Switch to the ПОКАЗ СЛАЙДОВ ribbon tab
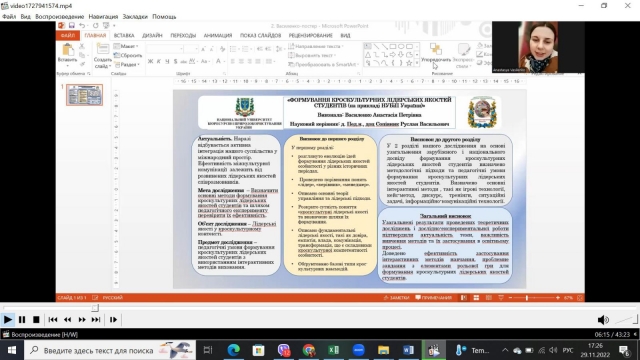This screenshot has width=640, height=360. click(260, 36)
